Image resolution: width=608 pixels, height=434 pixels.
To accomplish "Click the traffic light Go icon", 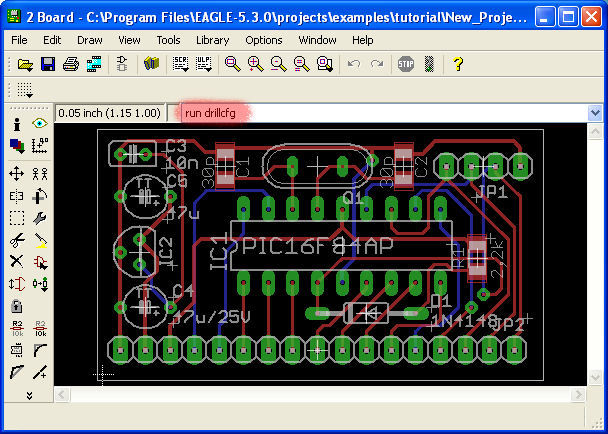I will point(429,64).
